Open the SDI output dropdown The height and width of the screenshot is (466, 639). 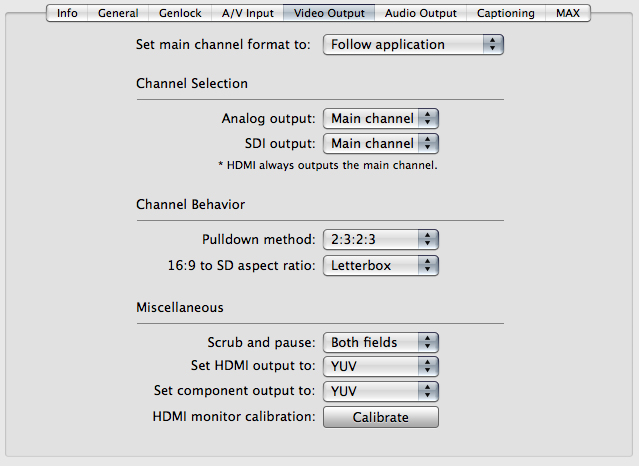pyautogui.click(x=381, y=143)
